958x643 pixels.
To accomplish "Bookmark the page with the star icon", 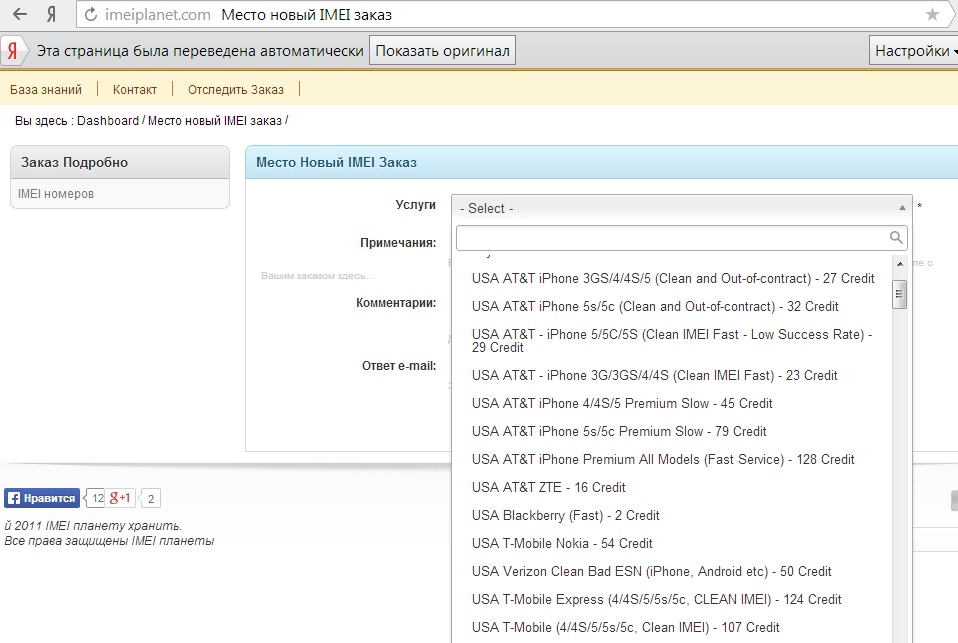I will tap(932, 14).
